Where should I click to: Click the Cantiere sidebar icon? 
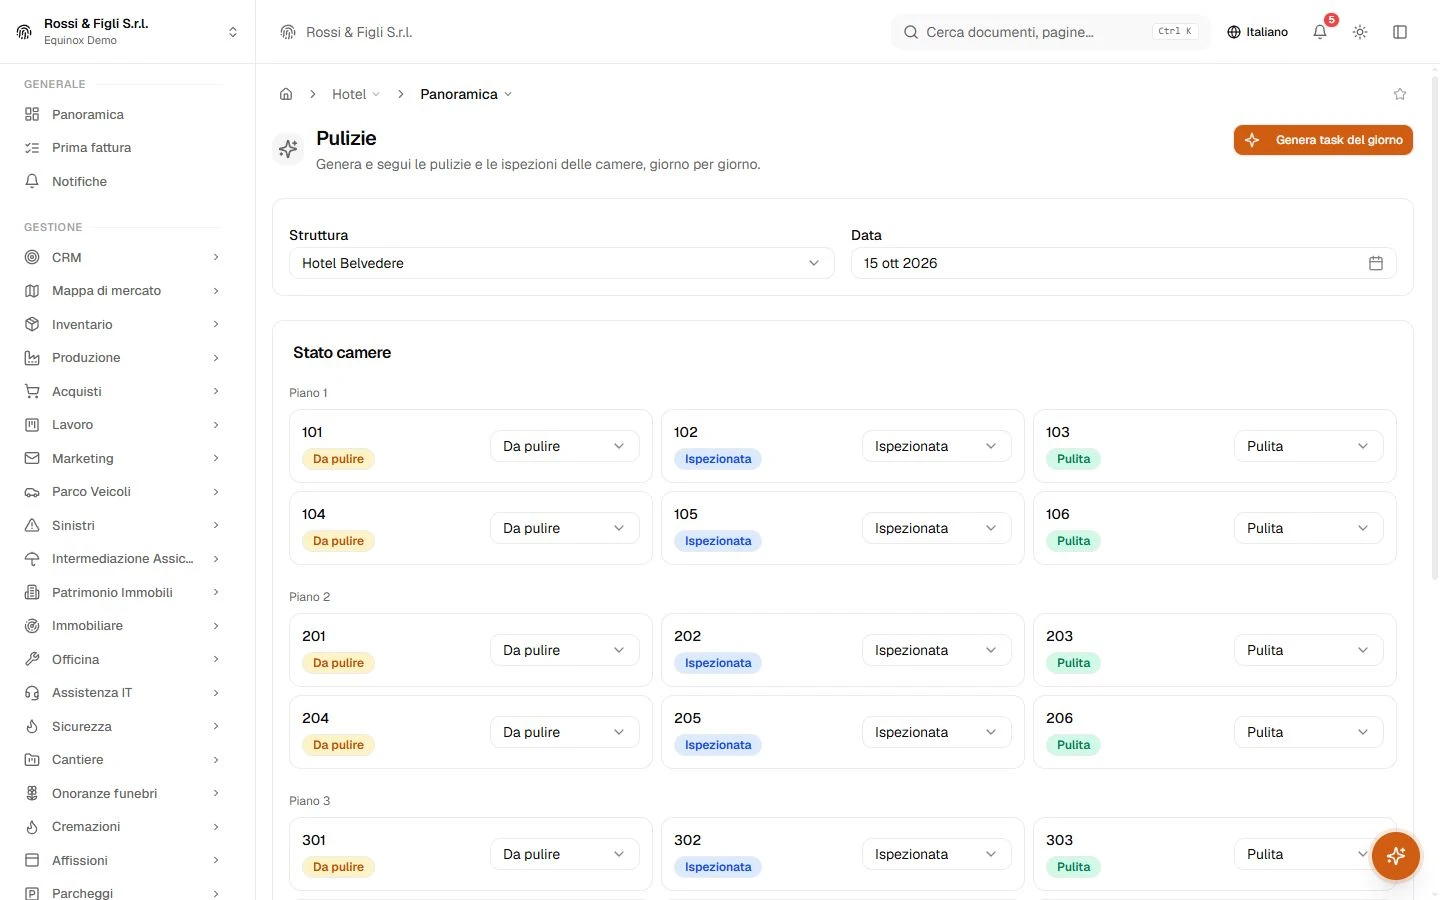pos(32,760)
